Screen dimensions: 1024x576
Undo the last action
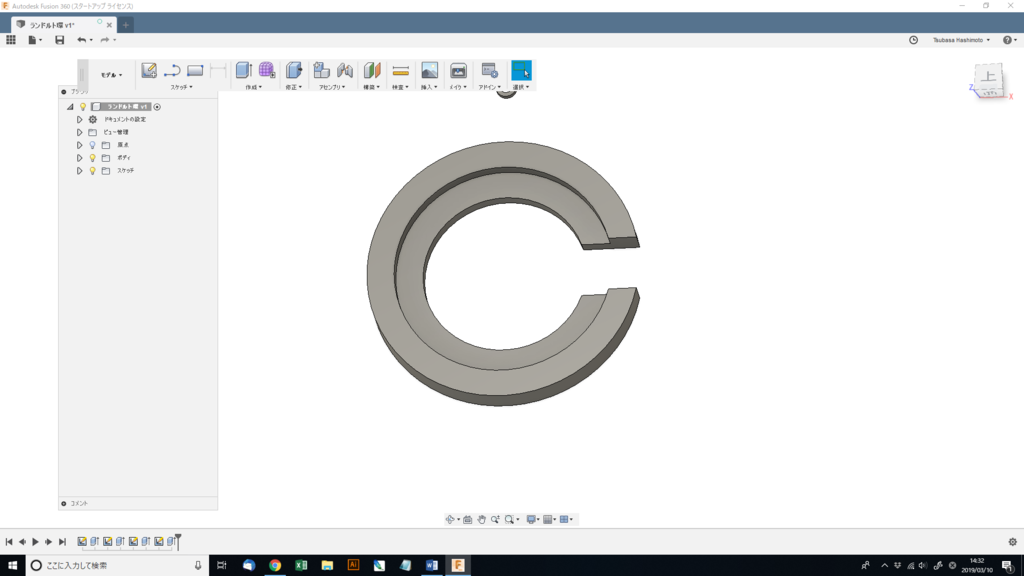[x=81, y=40]
